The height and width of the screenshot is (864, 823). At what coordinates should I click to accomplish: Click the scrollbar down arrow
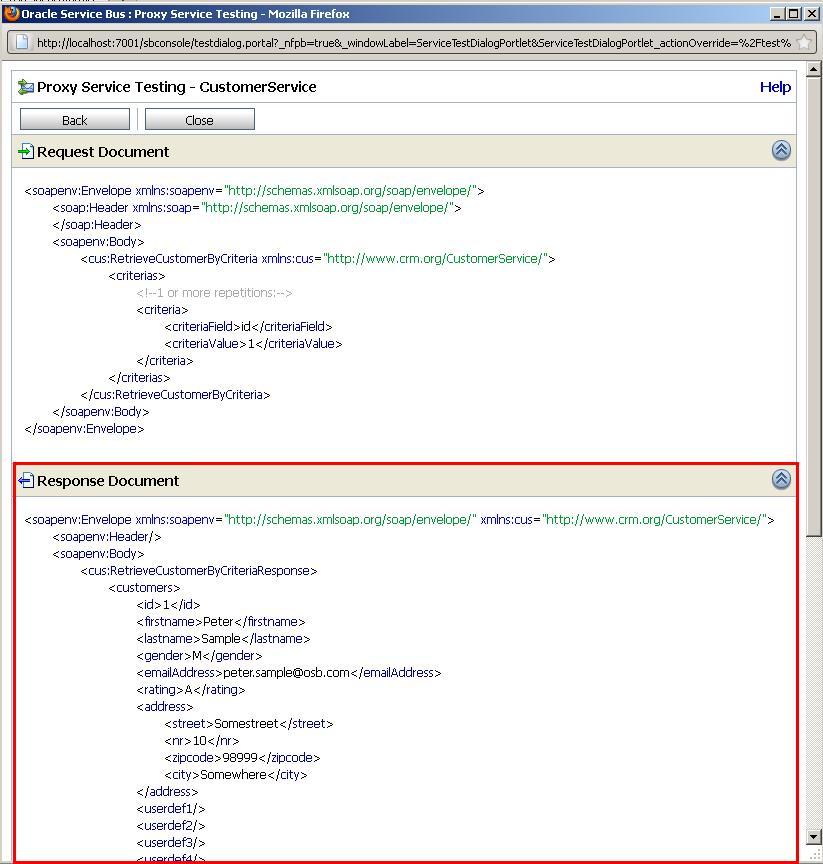(x=814, y=836)
